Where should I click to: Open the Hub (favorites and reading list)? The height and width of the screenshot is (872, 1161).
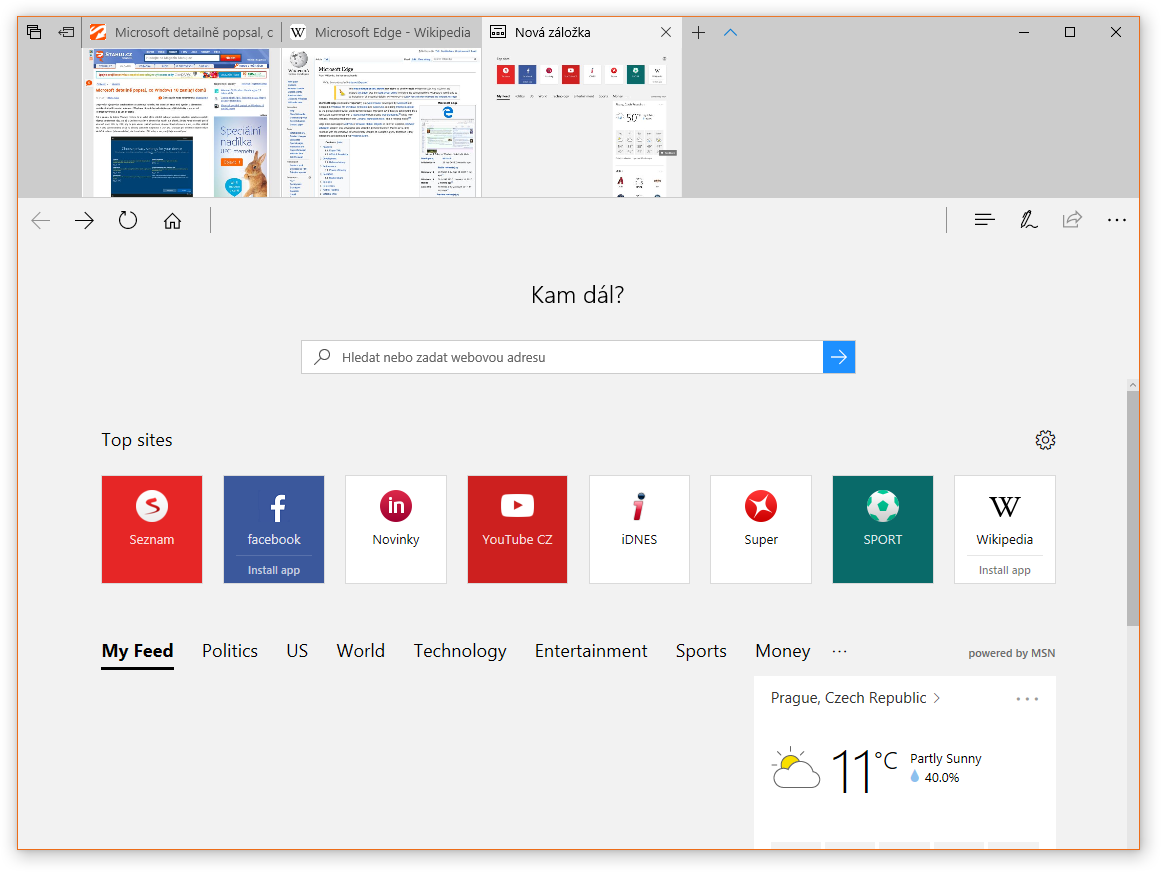coord(984,220)
